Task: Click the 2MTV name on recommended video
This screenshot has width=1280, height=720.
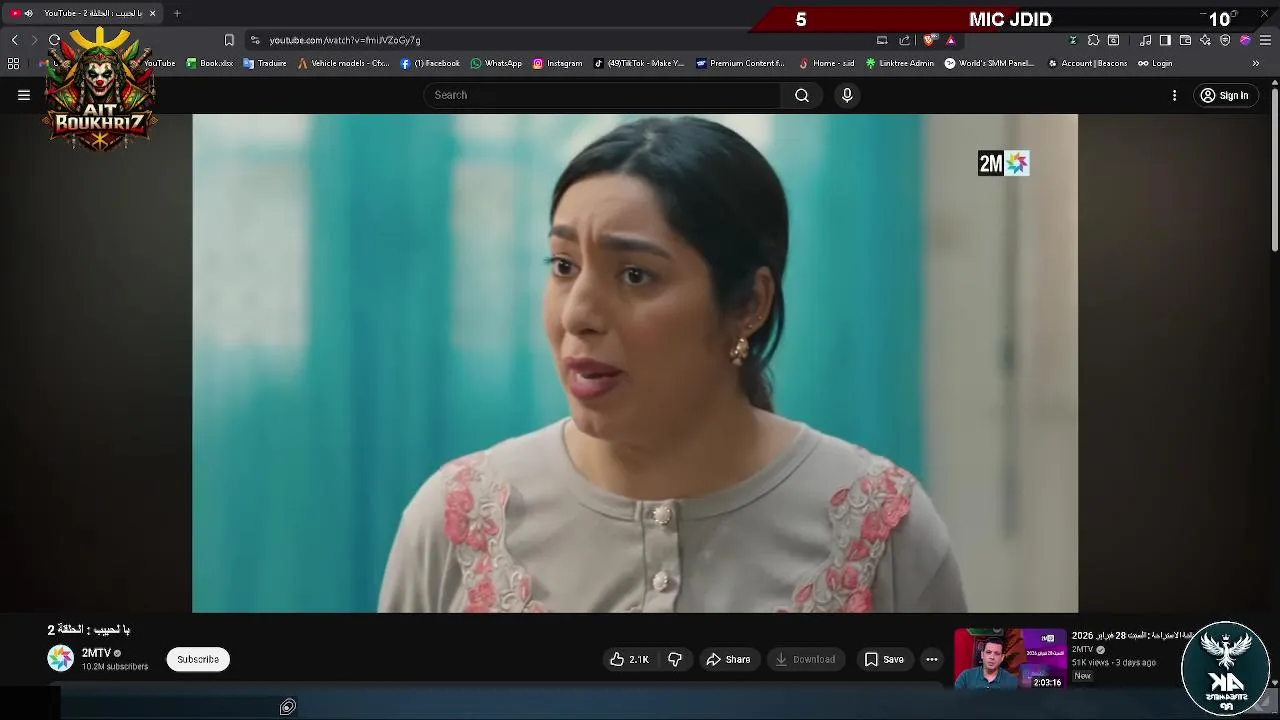Action: point(1083,649)
